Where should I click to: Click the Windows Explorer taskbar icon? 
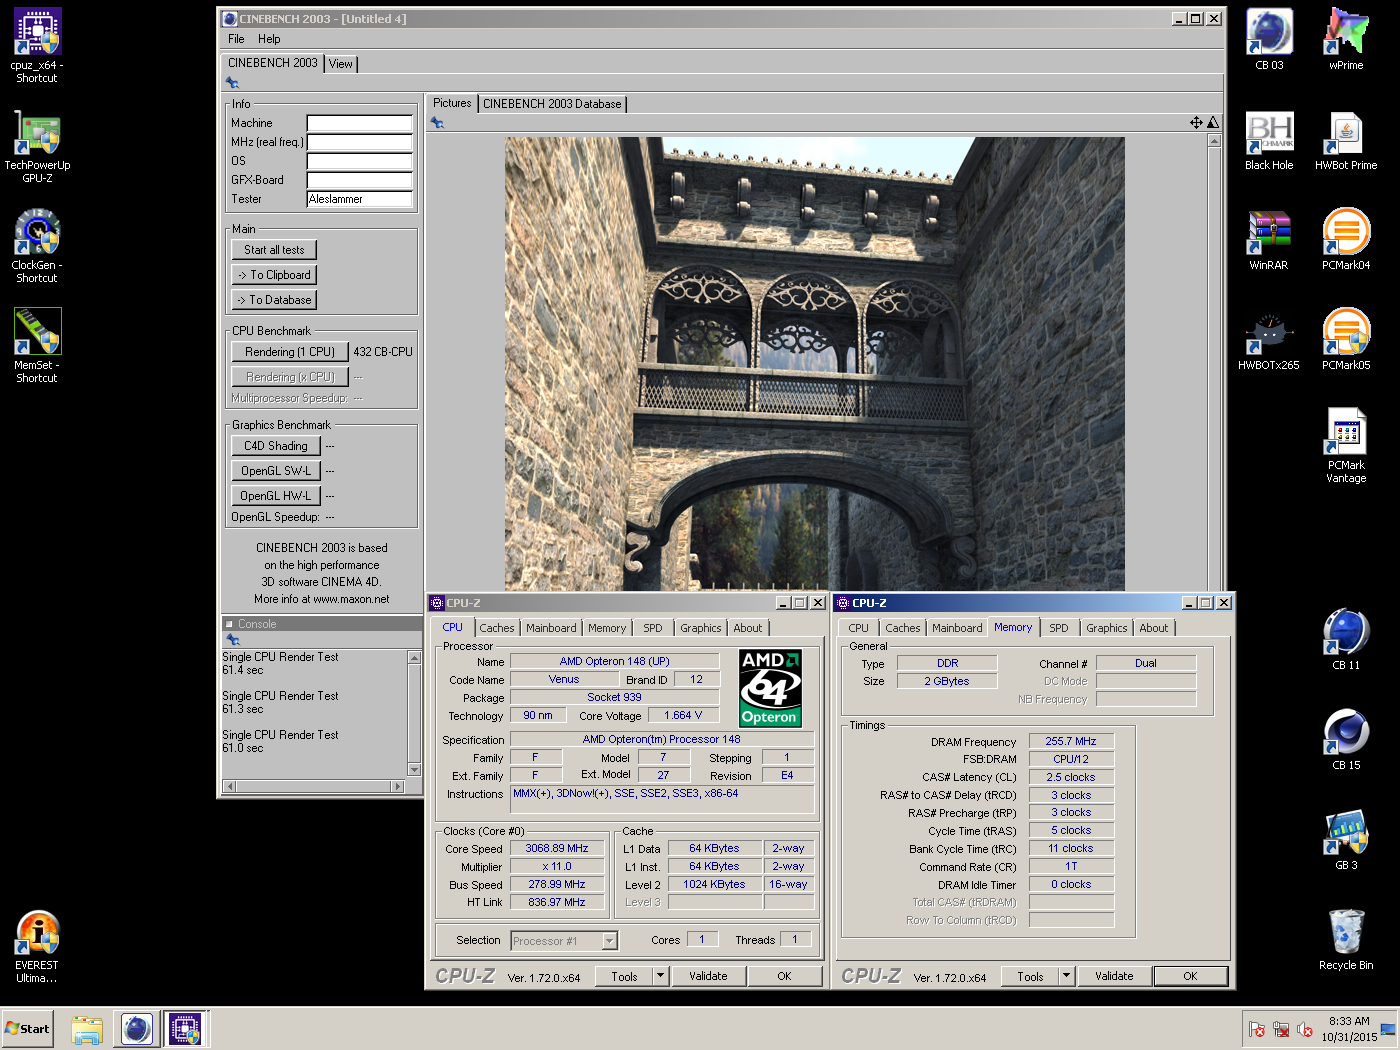(x=87, y=1029)
